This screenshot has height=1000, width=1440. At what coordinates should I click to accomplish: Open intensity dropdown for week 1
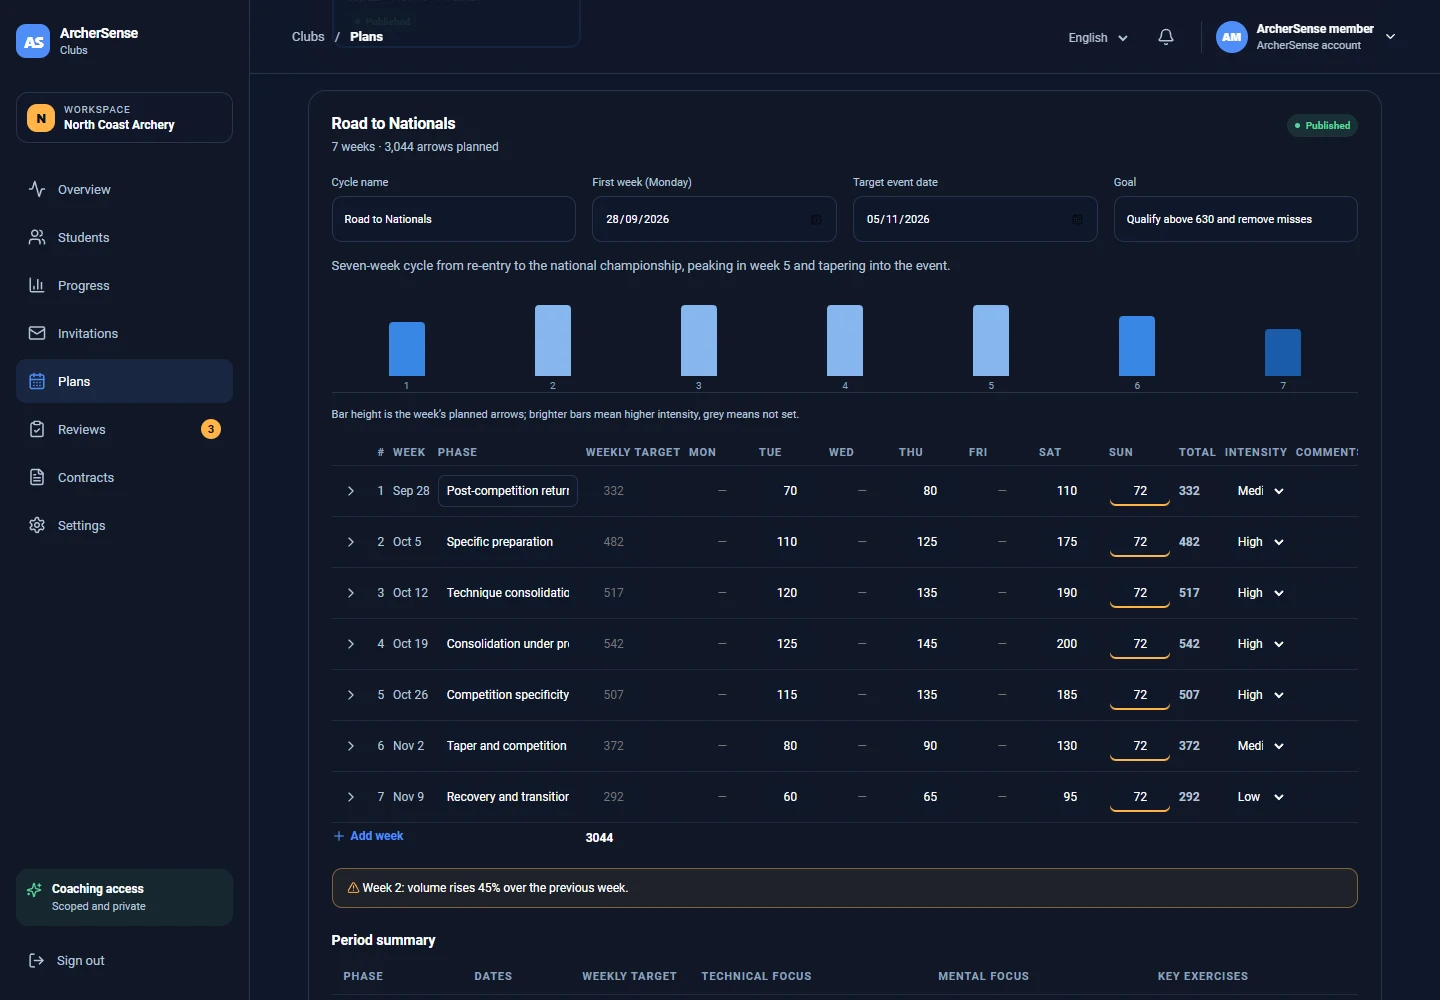1260,491
